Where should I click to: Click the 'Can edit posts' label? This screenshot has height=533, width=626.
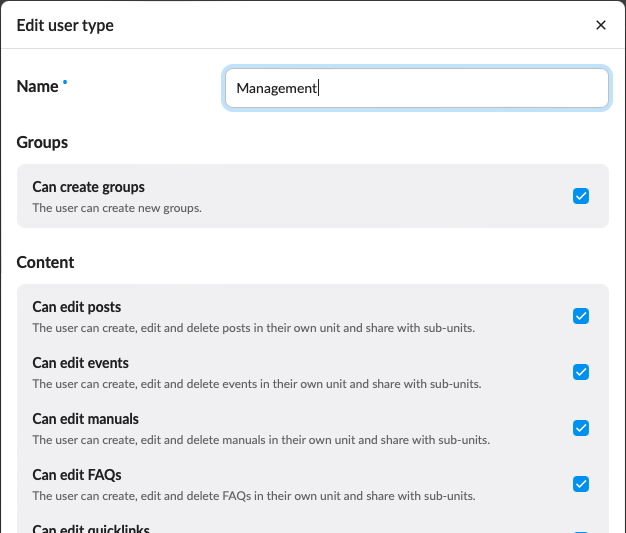pyautogui.click(x=77, y=307)
